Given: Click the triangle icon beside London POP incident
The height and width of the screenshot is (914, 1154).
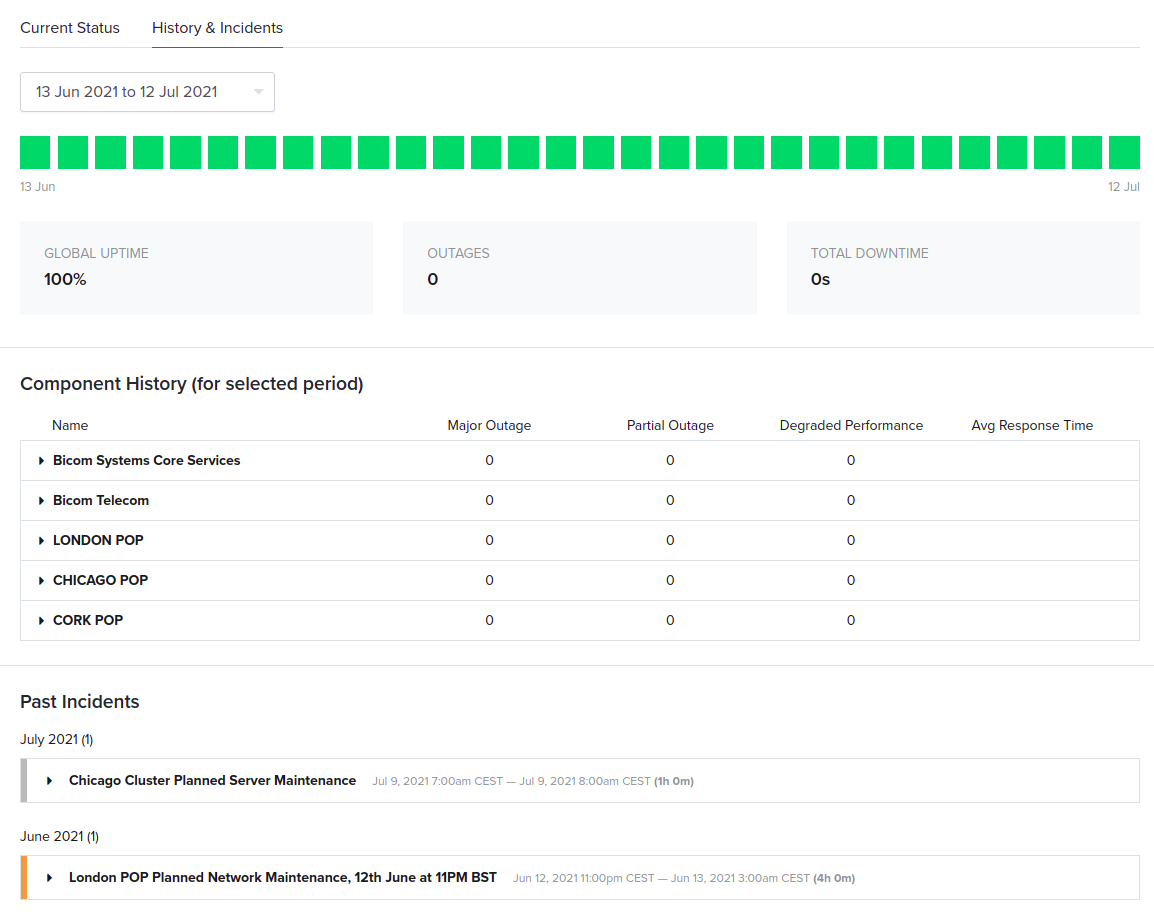Looking at the screenshot, I should point(48,877).
